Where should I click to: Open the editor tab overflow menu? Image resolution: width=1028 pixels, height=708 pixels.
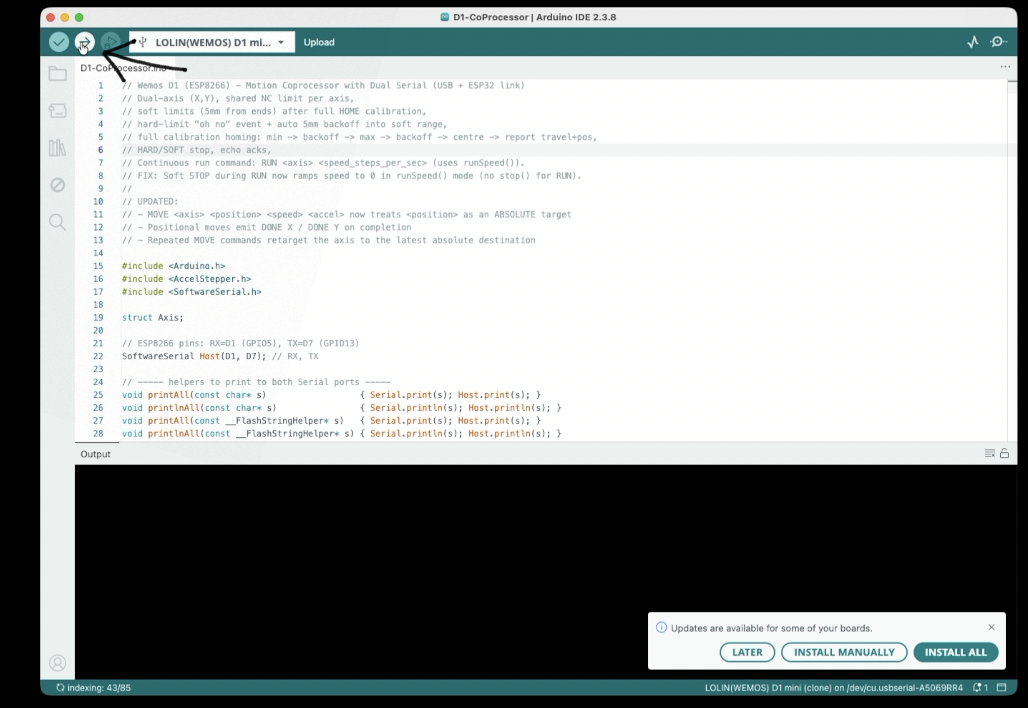tap(1005, 67)
